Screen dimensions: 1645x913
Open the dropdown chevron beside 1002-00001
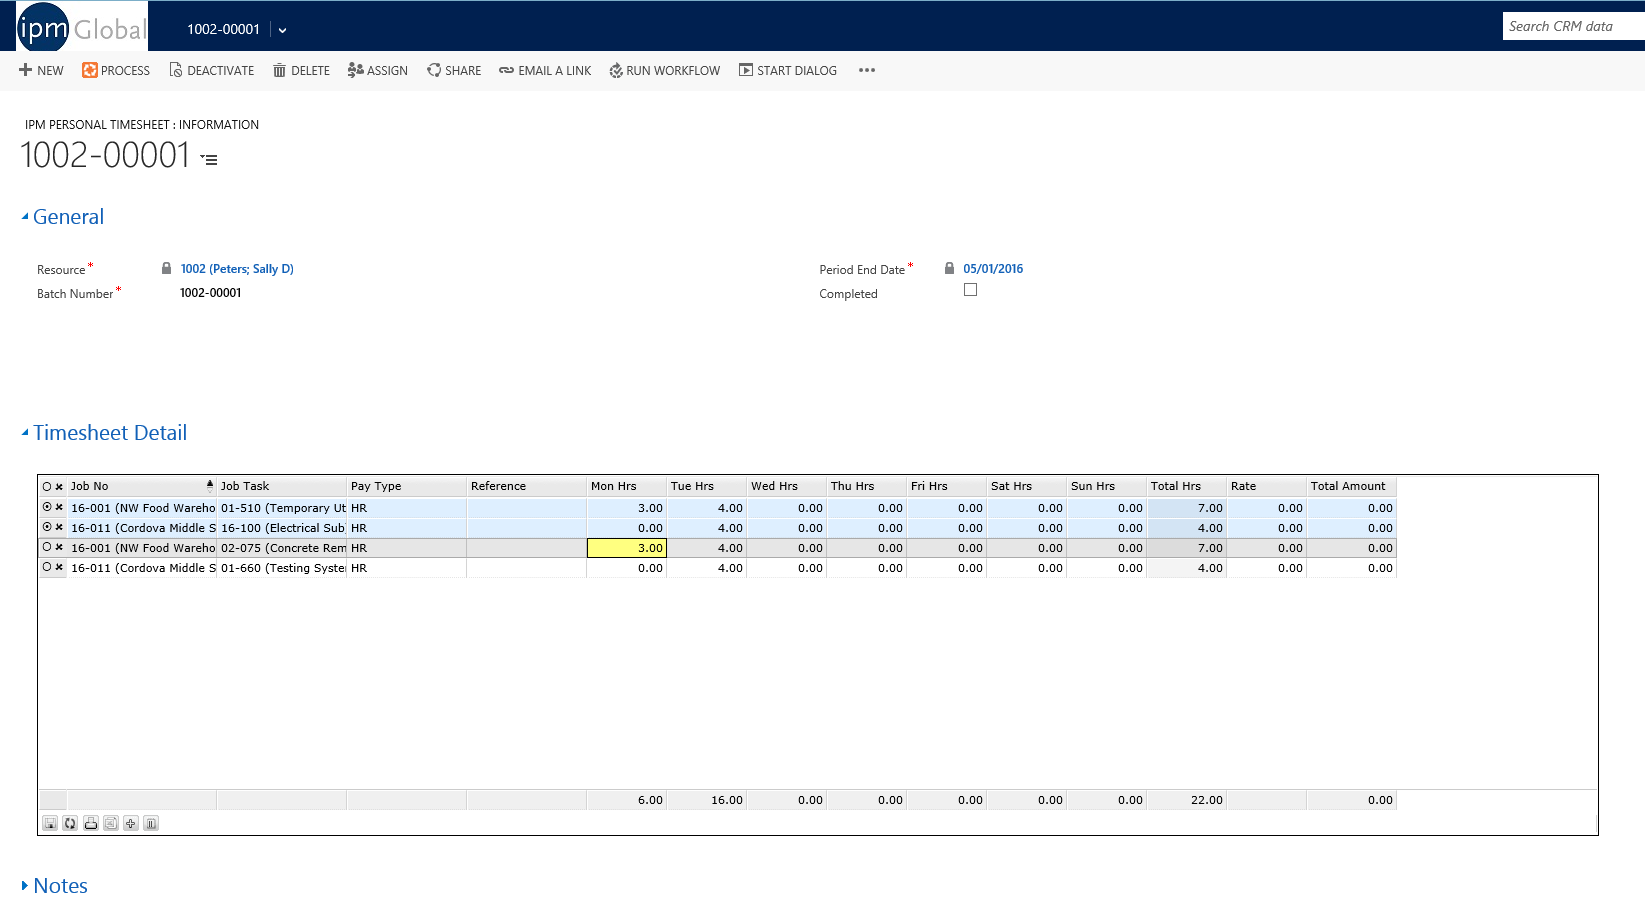(x=281, y=29)
